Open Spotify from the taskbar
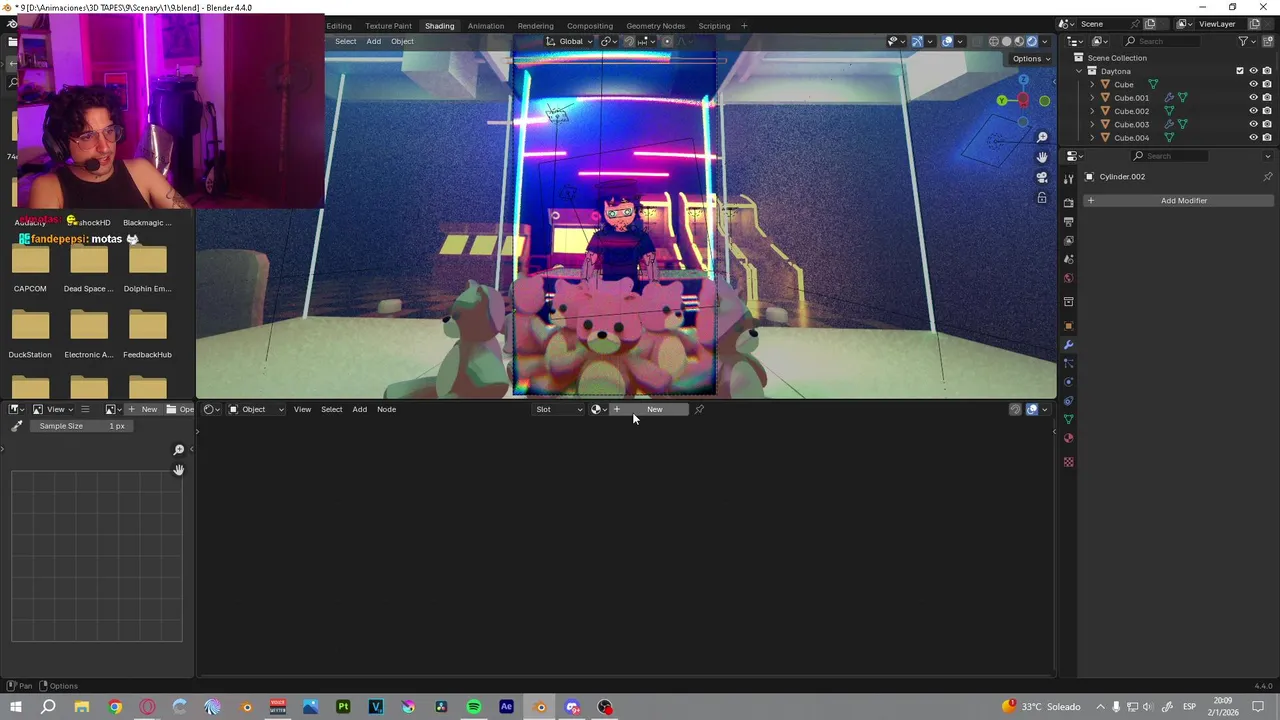 (474, 707)
